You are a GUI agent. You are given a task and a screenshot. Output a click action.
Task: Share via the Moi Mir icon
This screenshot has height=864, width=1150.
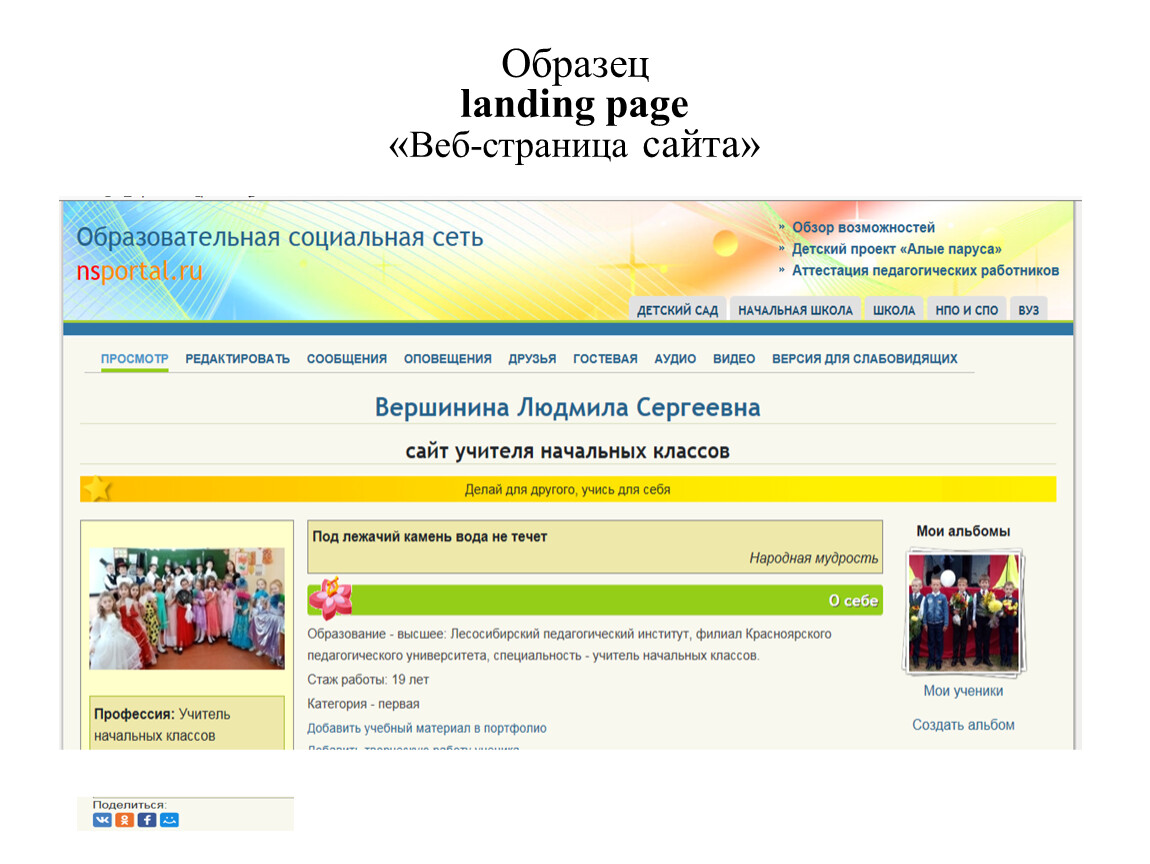tap(169, 820)
